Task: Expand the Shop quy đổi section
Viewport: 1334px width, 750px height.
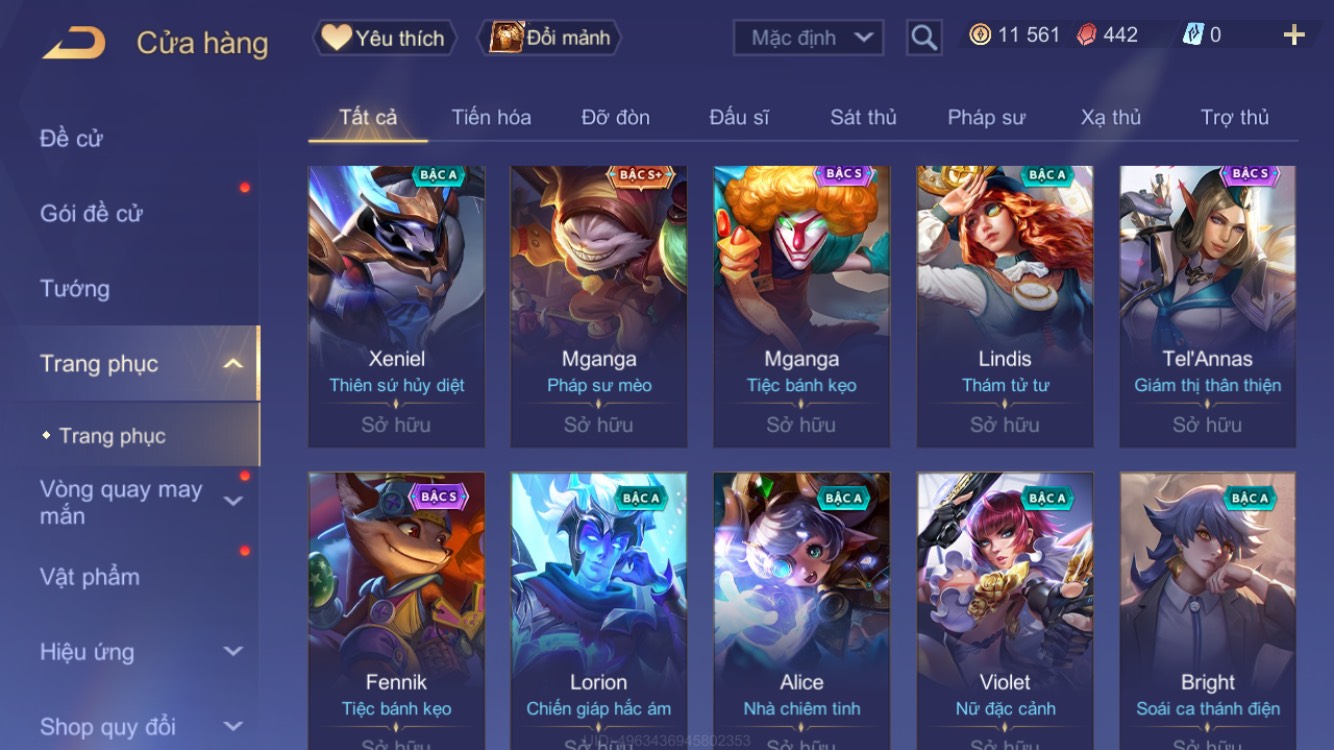Action: pyautogui.click(x=232, y=727)
